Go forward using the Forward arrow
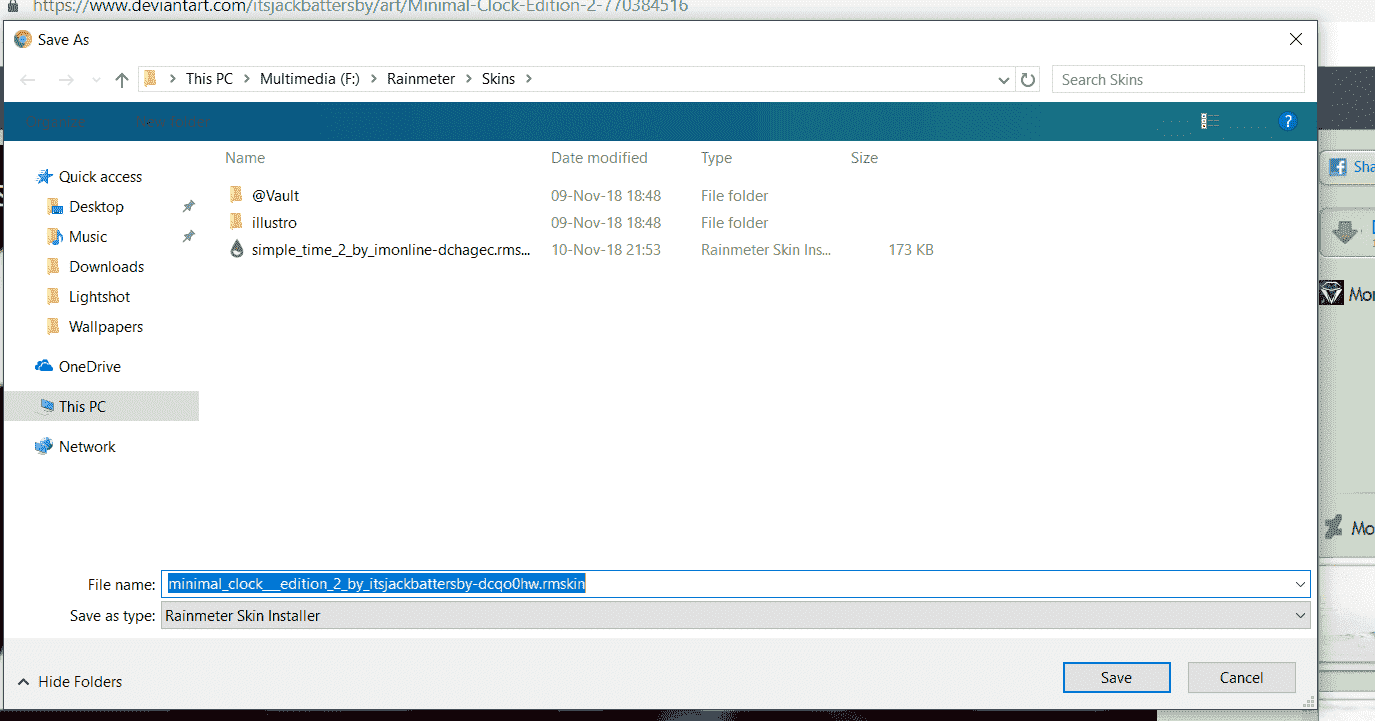 point(66,80)
